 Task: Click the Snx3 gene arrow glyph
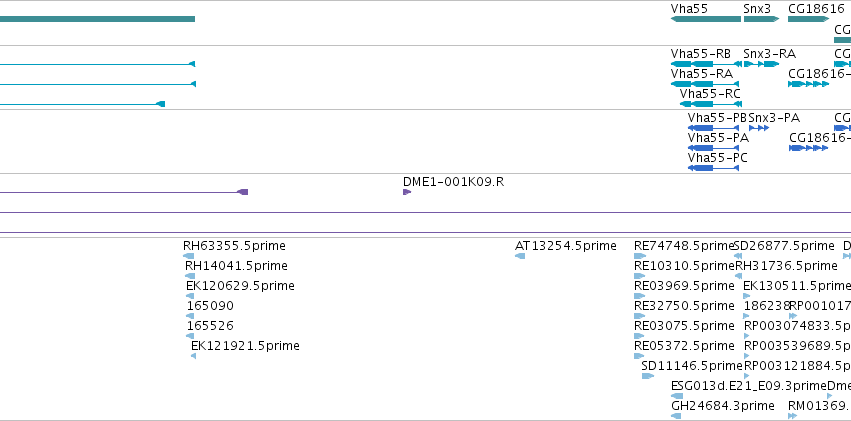(761, 19)
